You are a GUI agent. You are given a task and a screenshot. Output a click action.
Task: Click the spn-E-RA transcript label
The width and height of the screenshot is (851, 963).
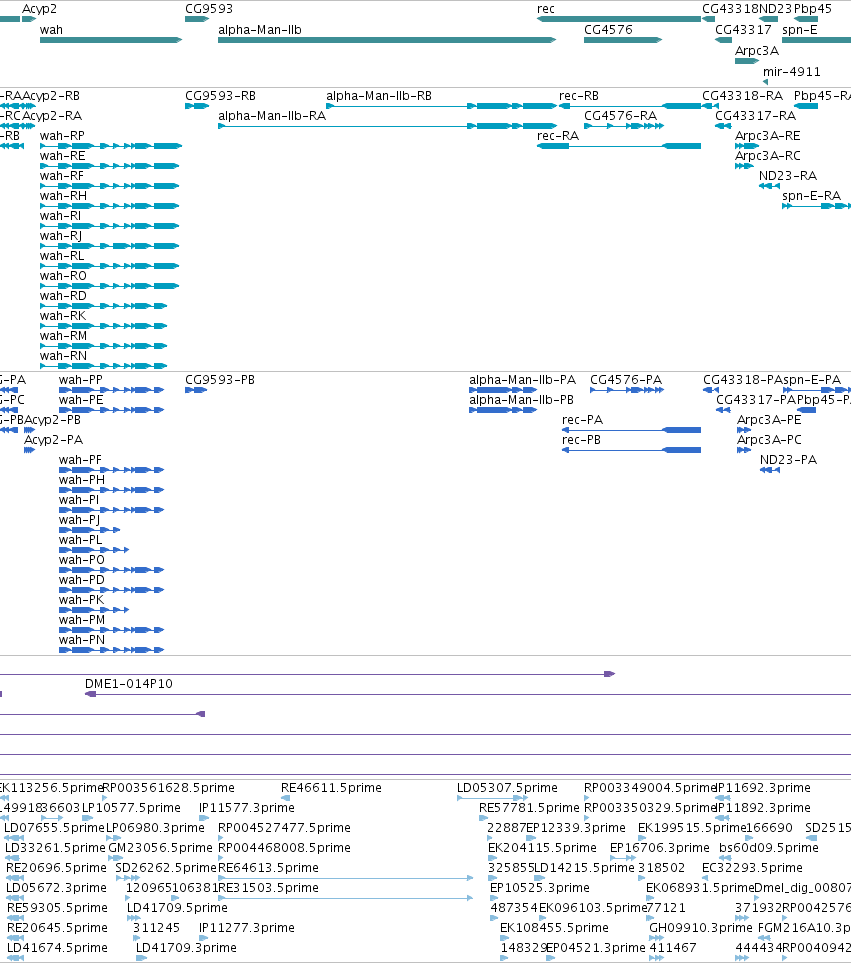coord(811,195)
